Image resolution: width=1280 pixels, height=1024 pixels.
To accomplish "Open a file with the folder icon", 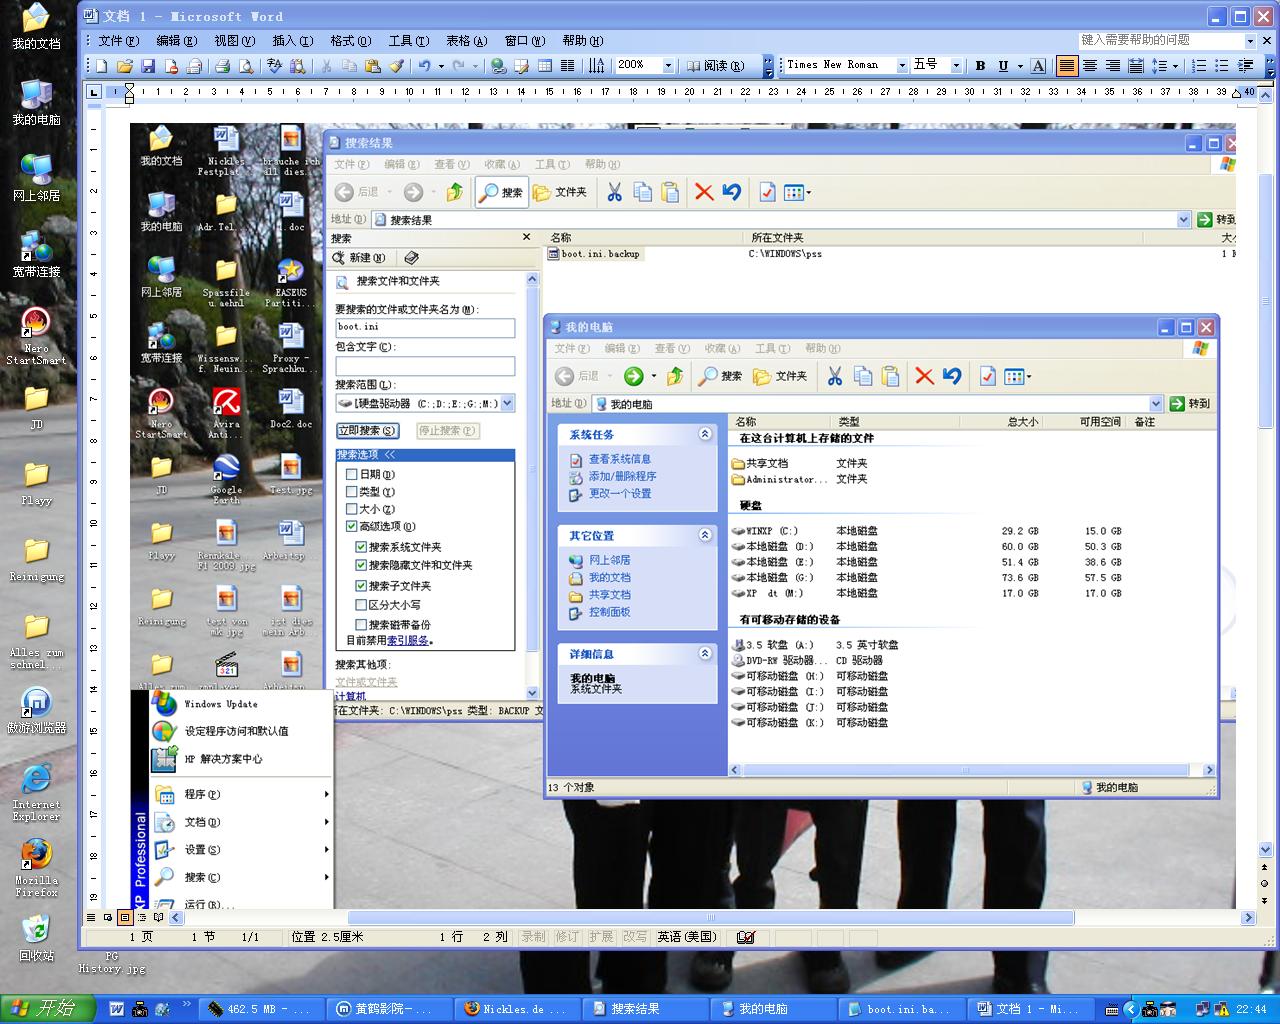I will pyautogui.click(x=125, y=66).
